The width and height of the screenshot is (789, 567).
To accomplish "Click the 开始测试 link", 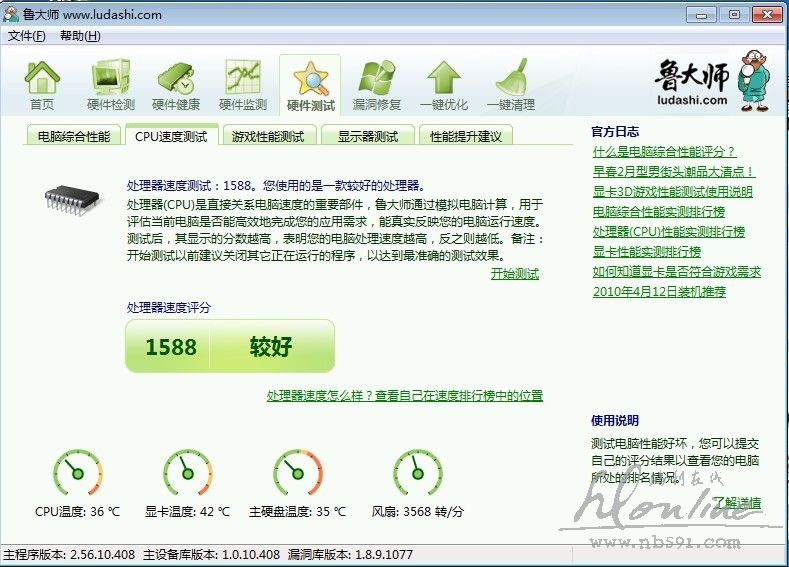I will [514, 273].
